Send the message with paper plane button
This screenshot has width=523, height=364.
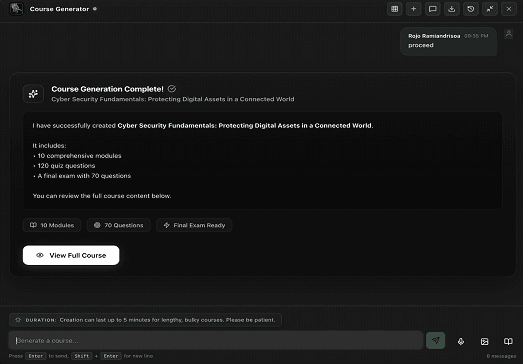pyautogui.click(x=435, y=340)
